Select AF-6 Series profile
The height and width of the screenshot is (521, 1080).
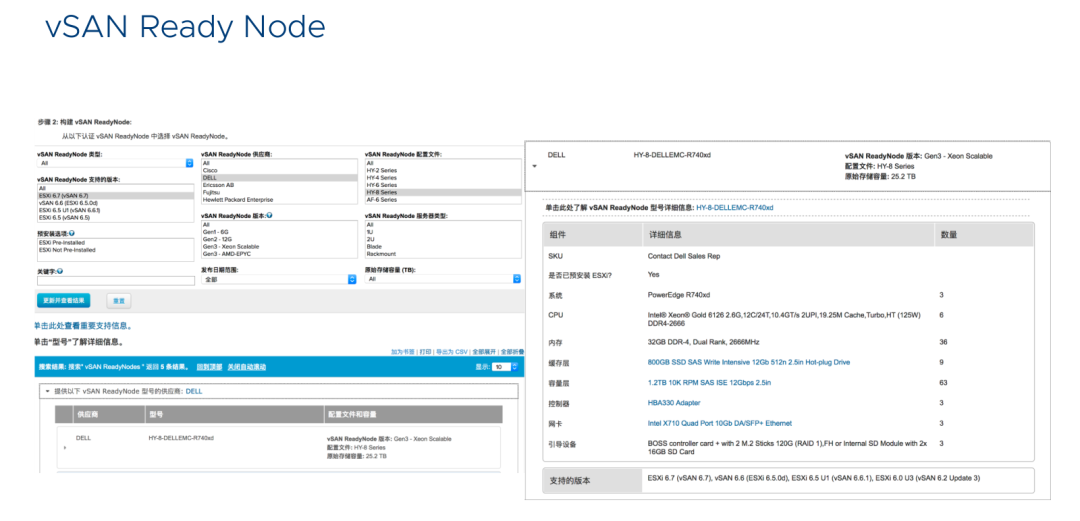pyautogui.click(x=443, y=200)
